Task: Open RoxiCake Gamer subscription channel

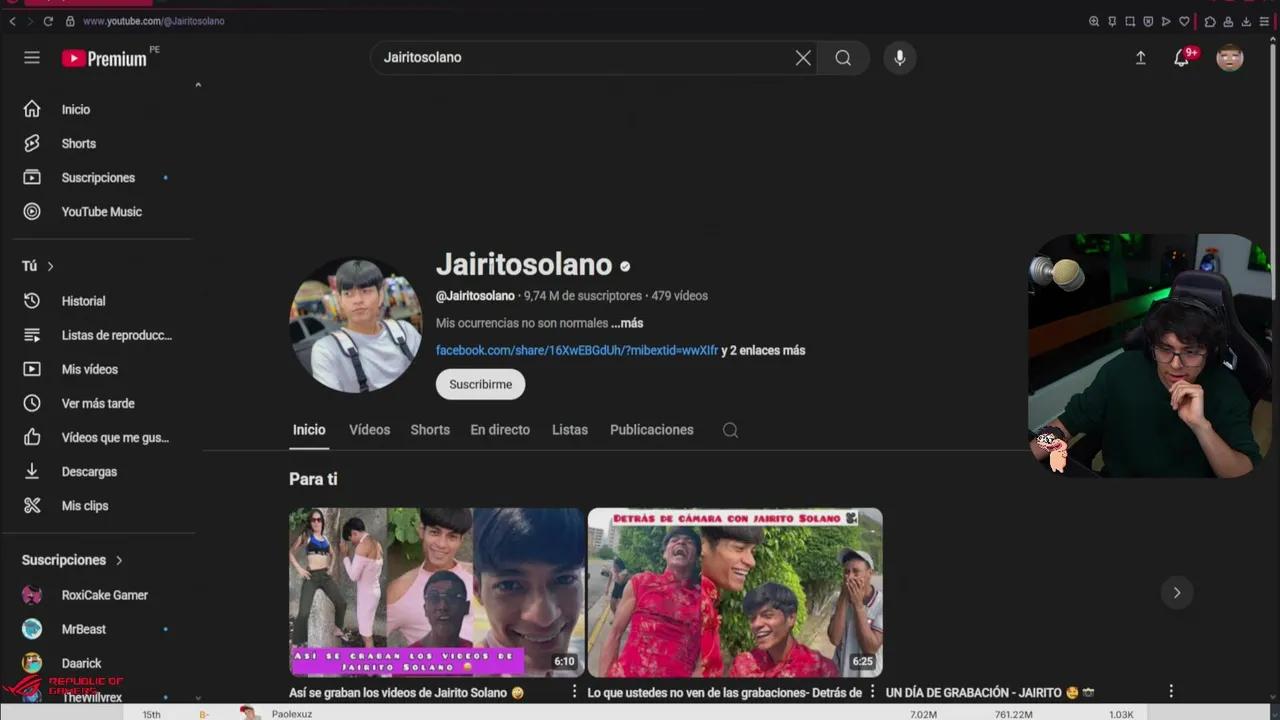Action: (x=103, y=595)
